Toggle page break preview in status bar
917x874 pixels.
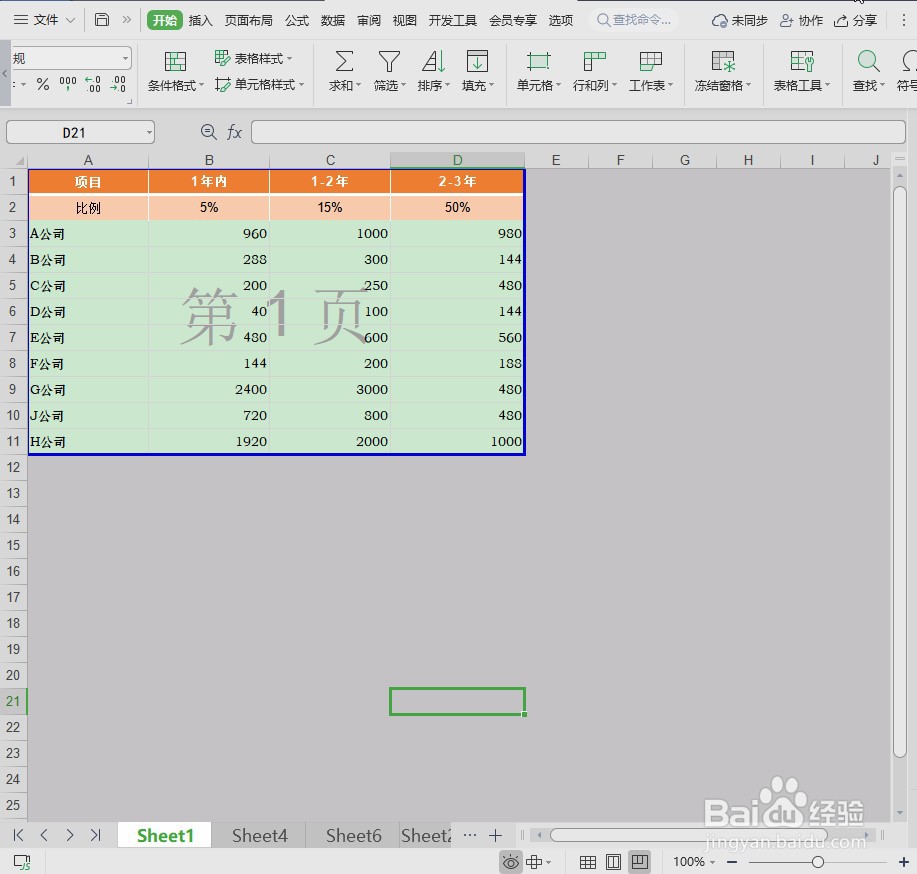pos(639,860)
